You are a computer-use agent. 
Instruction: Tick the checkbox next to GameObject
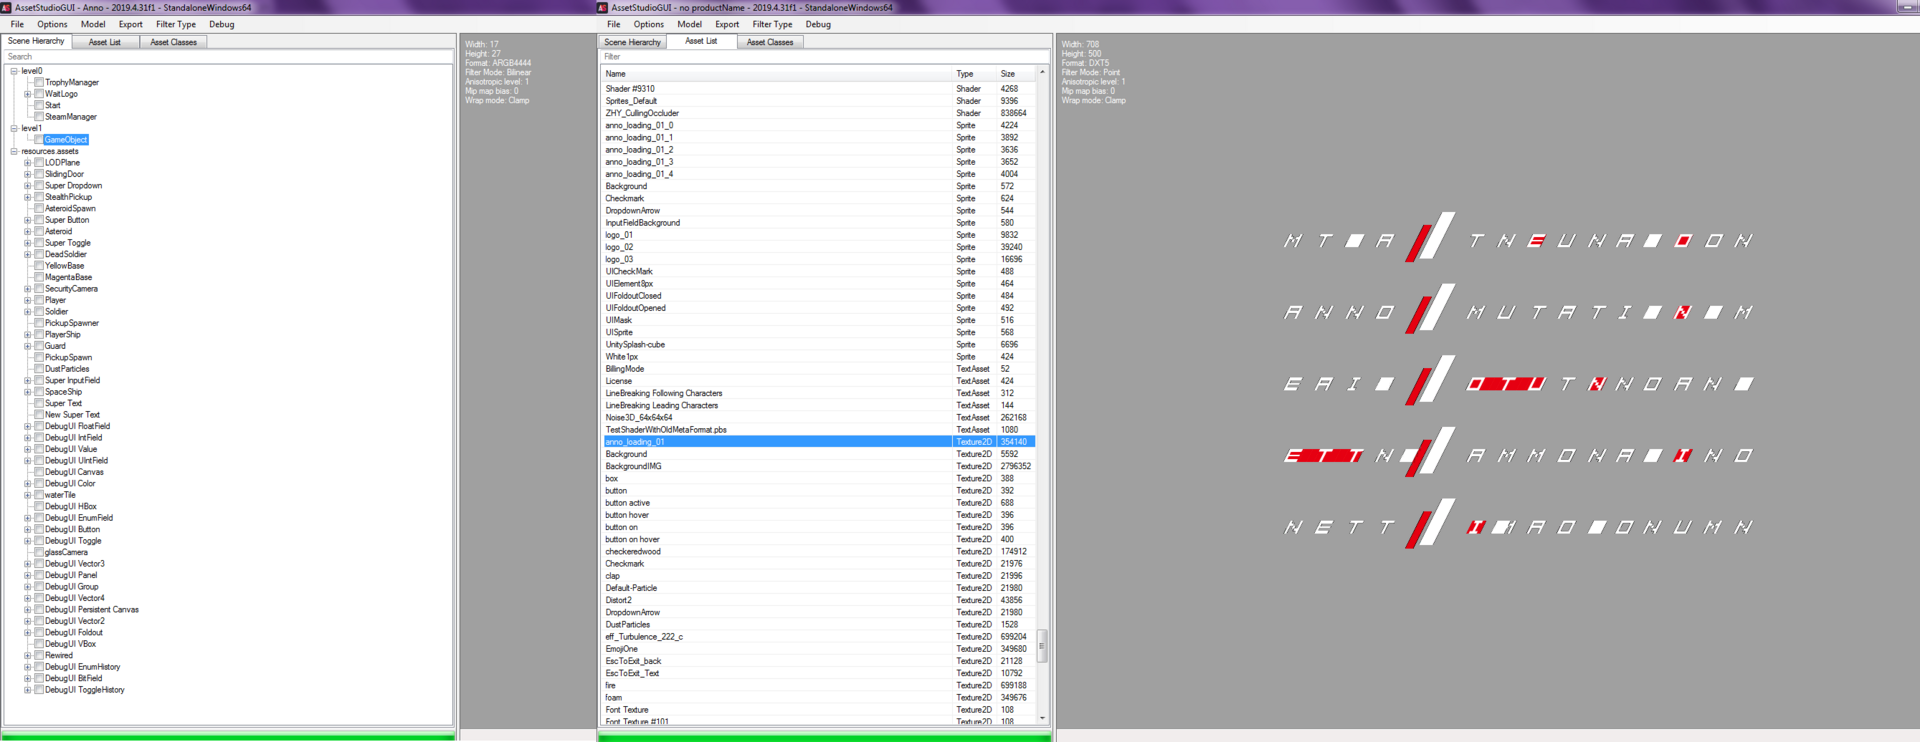[39, 140]
